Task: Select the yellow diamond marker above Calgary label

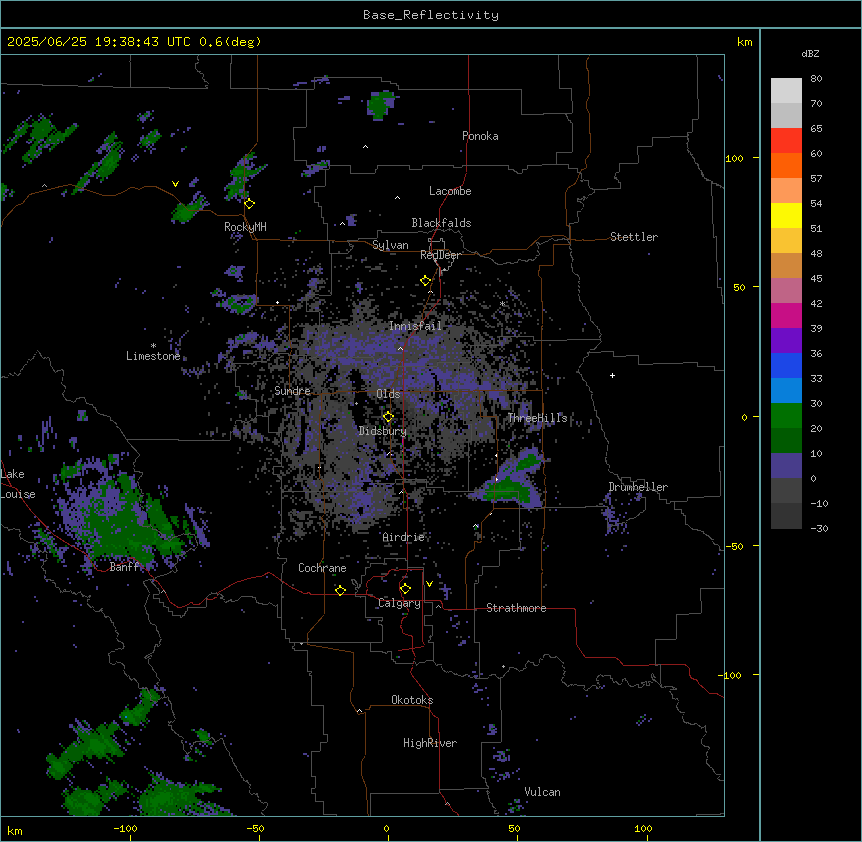Action: tap(405, 589)
